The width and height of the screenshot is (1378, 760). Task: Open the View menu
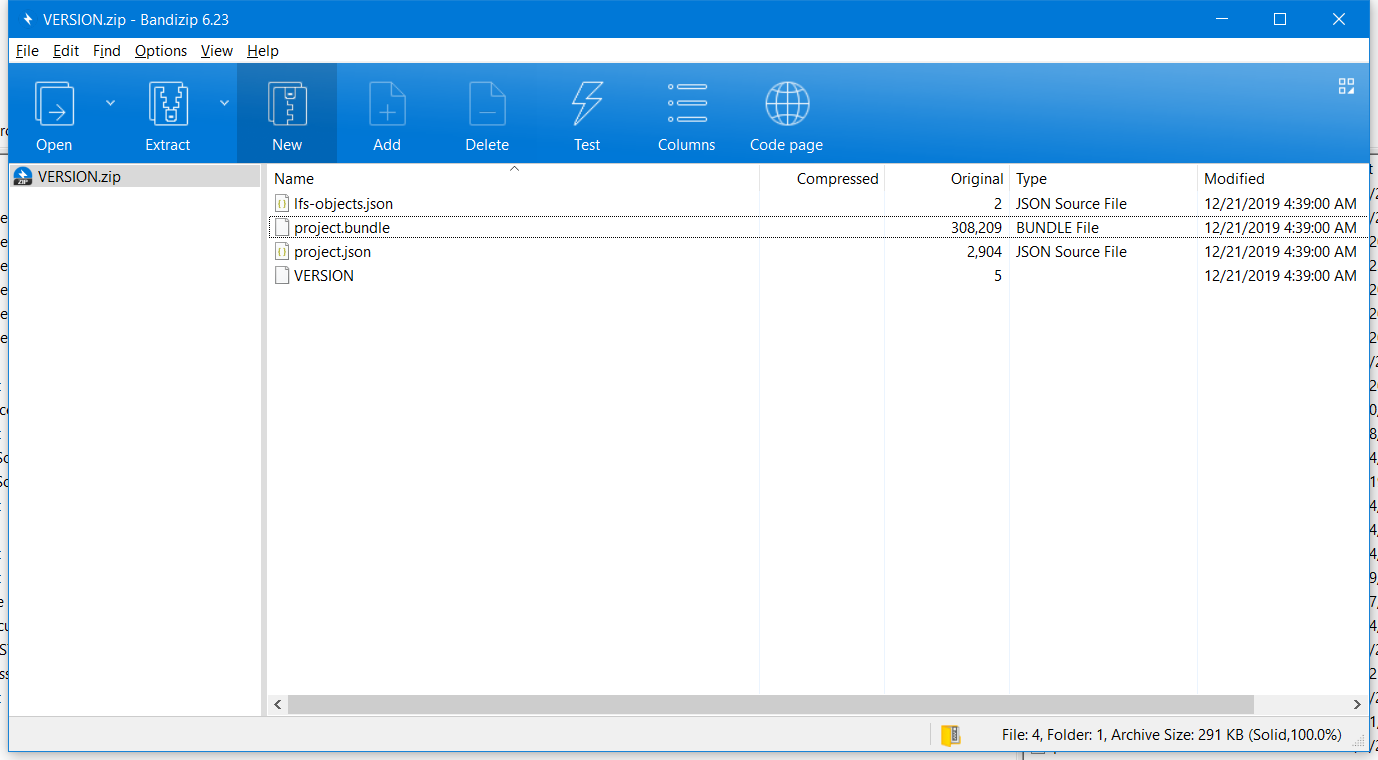coord(216,51)
